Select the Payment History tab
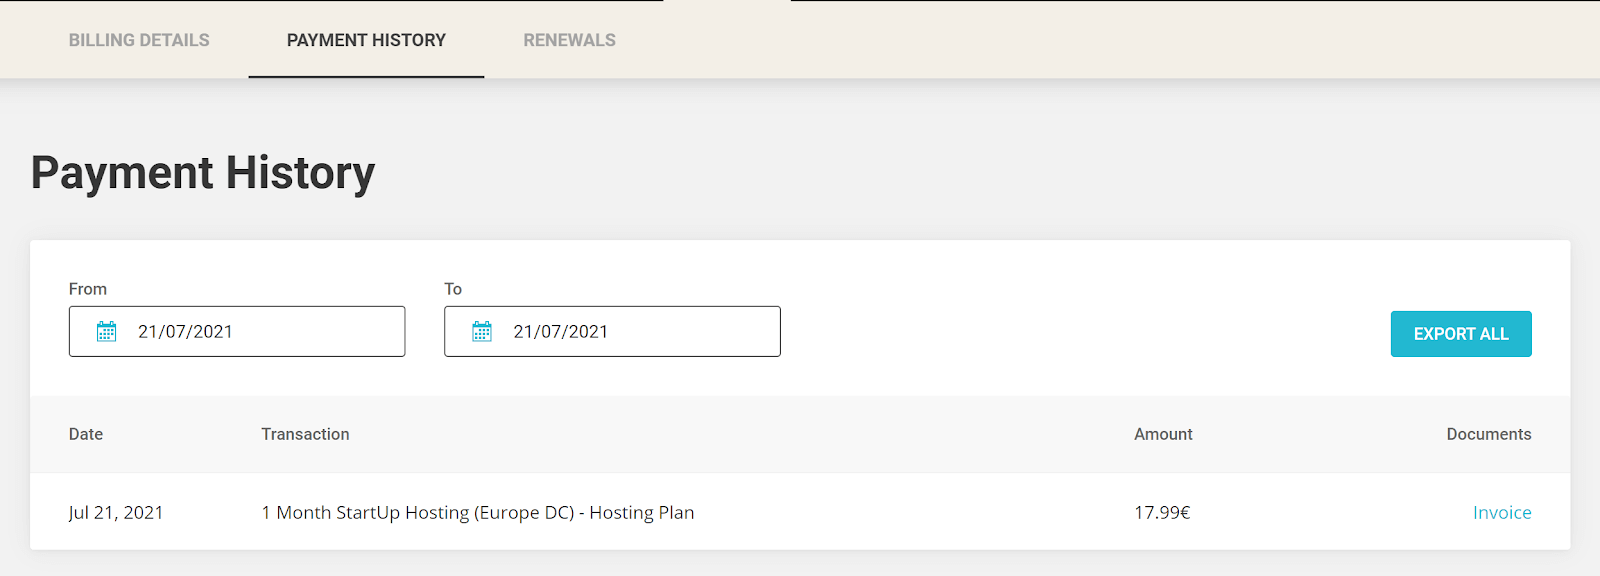 click(366, 40)
